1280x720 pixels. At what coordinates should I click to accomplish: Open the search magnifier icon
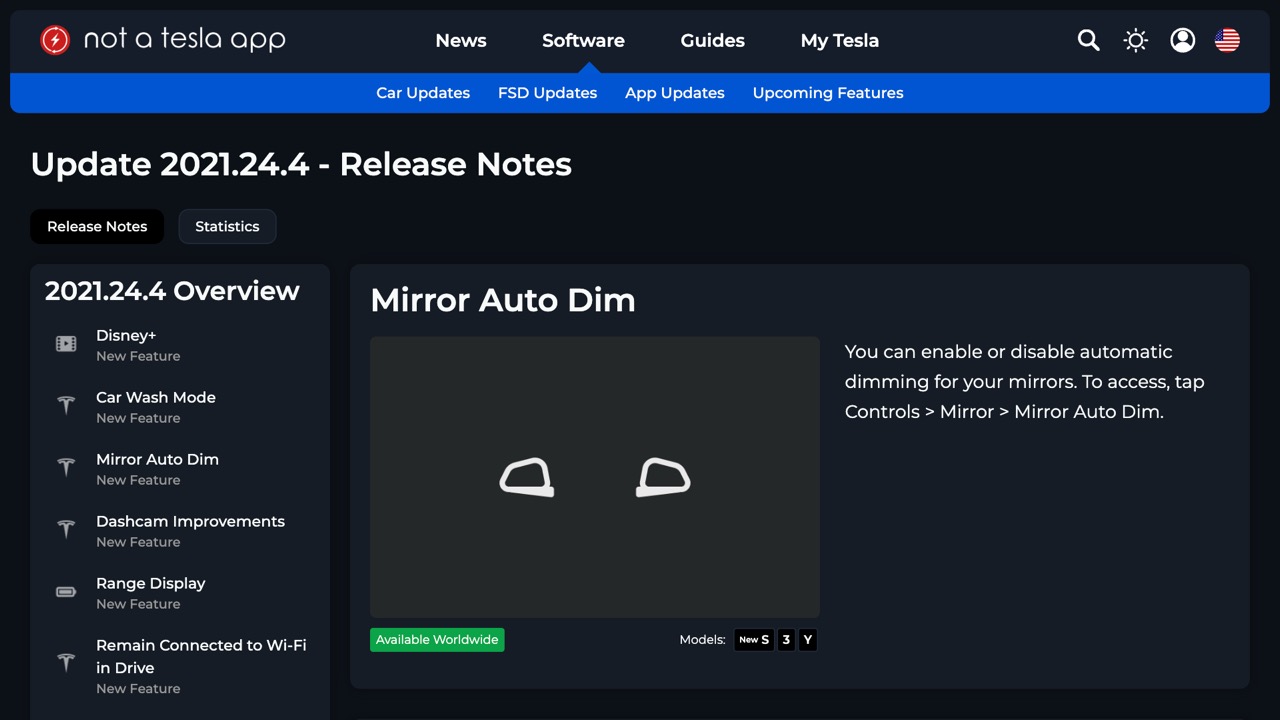[x=1088, y=40]
